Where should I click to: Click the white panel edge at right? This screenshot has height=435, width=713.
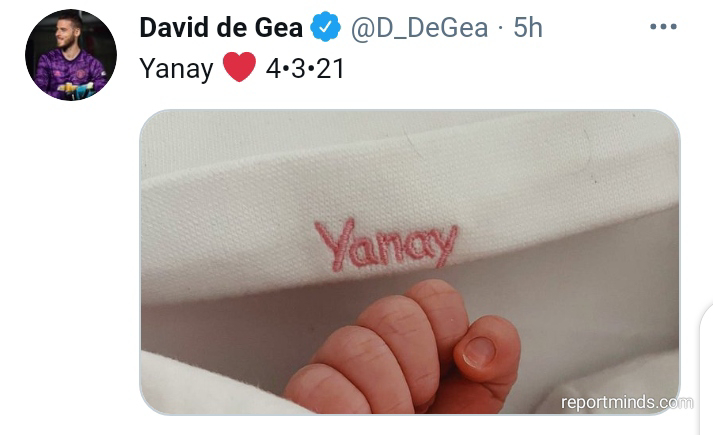point(706,368)
